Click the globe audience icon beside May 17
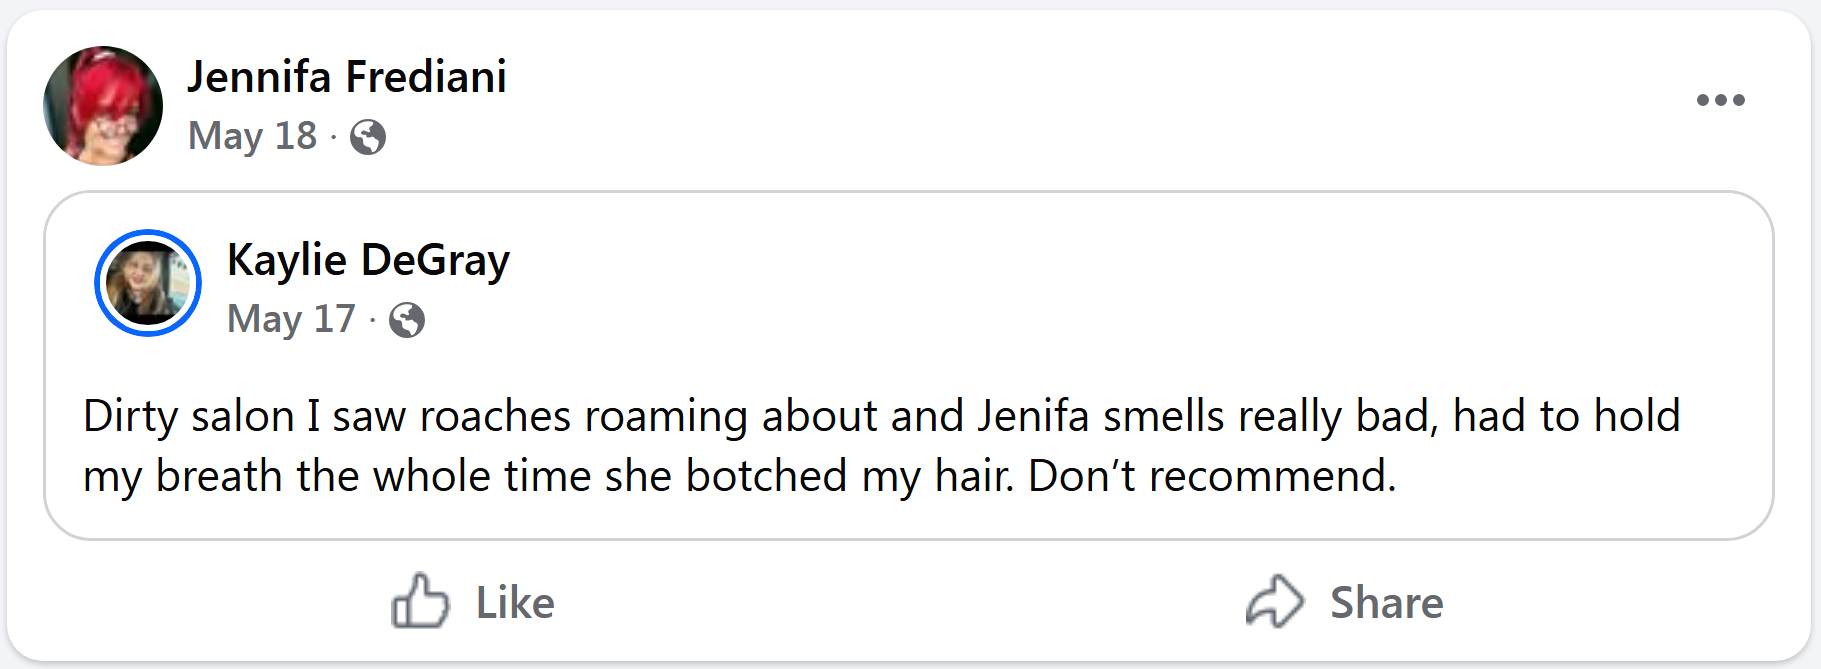Image resolution: width=1821 pixels, height=669 pixels. 407,320
